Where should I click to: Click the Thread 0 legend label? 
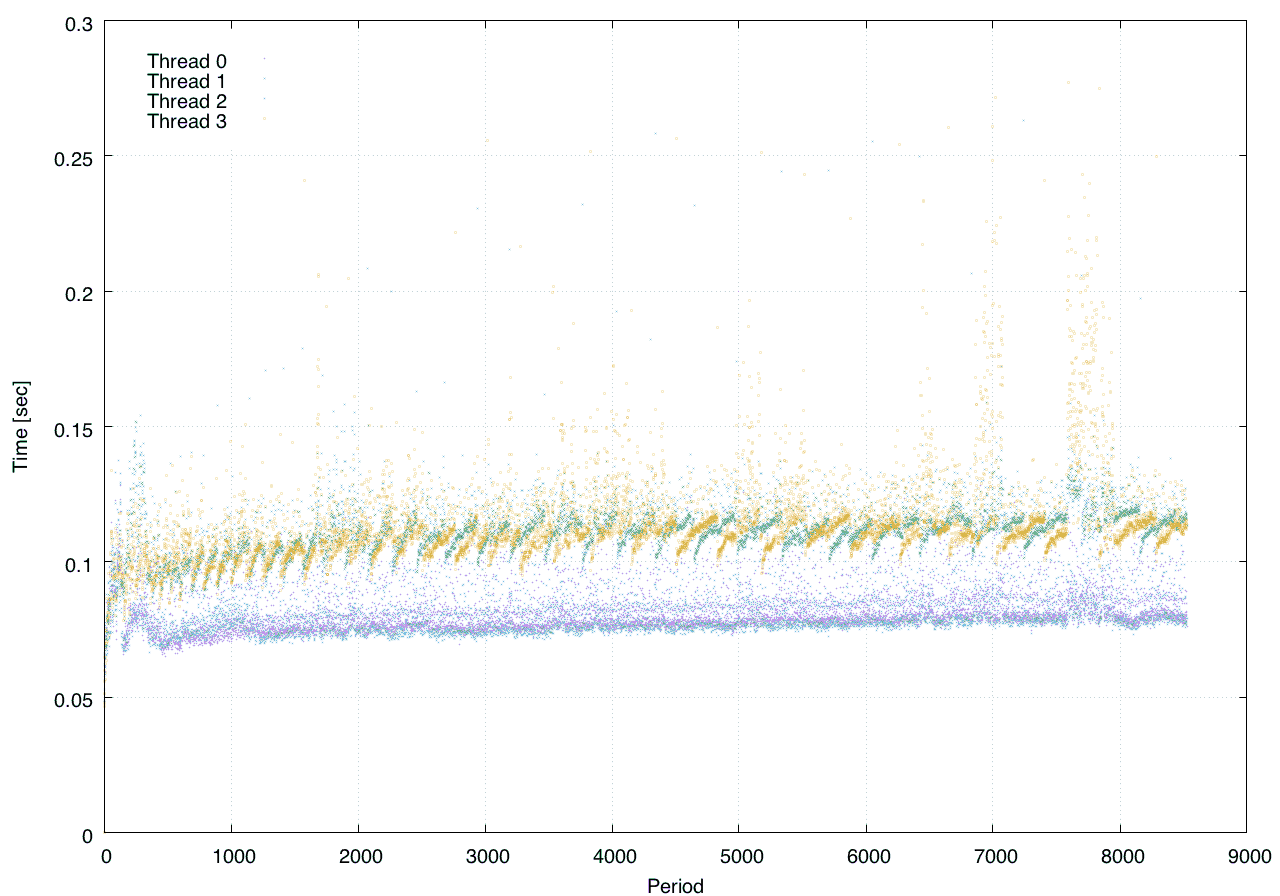(186, 61)
